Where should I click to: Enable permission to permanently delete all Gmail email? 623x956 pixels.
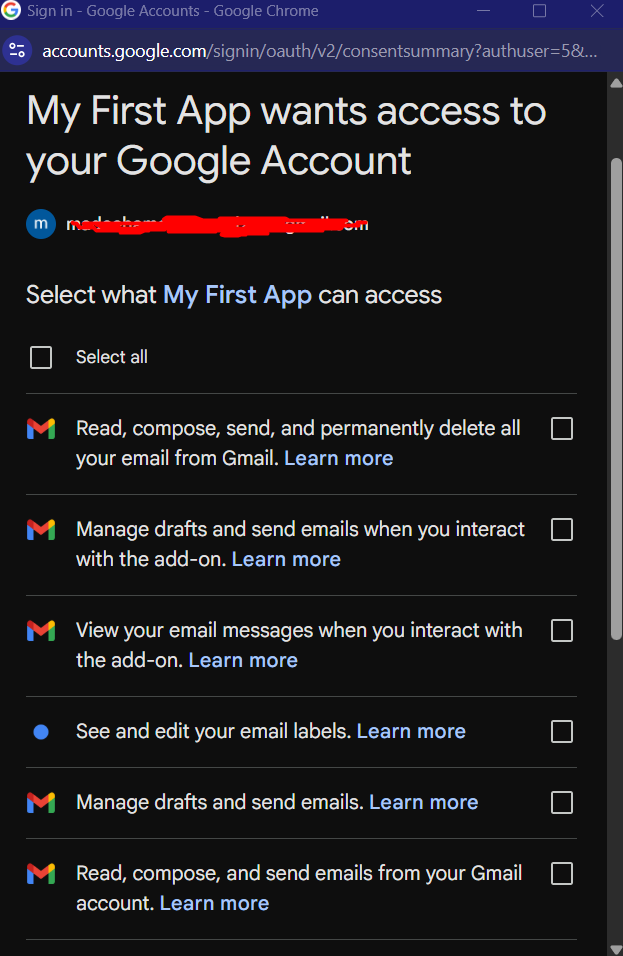[x=562, y=429]
